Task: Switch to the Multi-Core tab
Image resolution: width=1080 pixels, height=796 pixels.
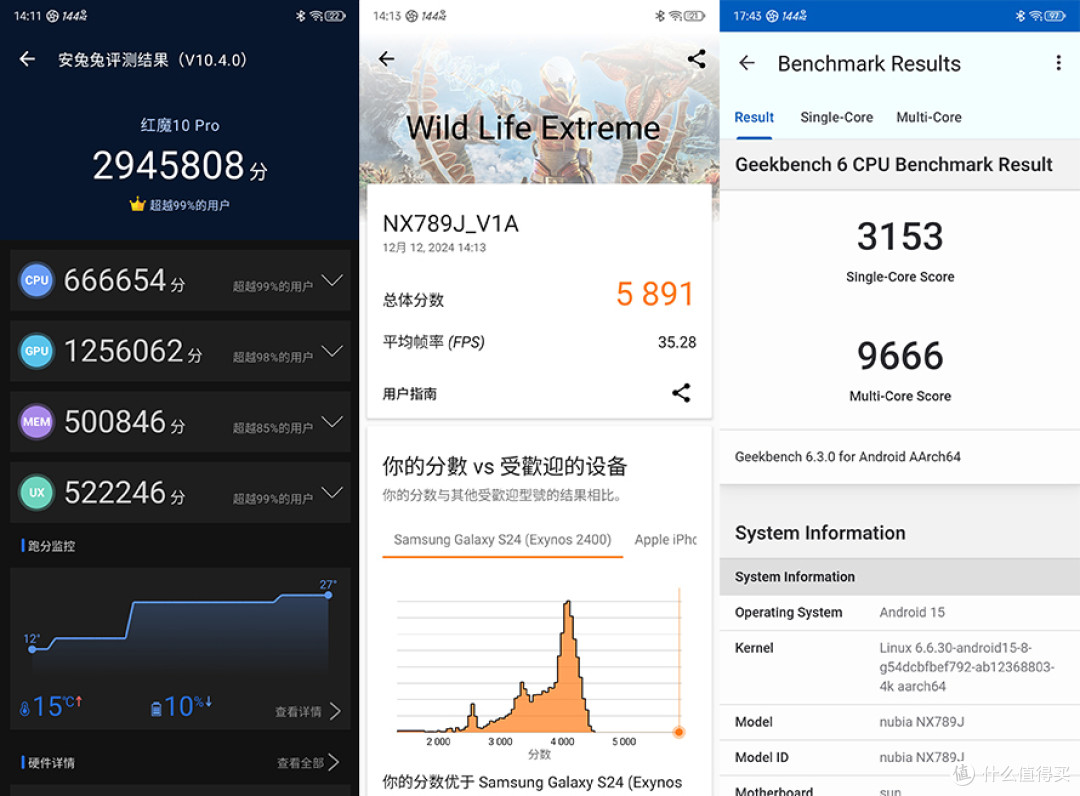Action: 928,117
